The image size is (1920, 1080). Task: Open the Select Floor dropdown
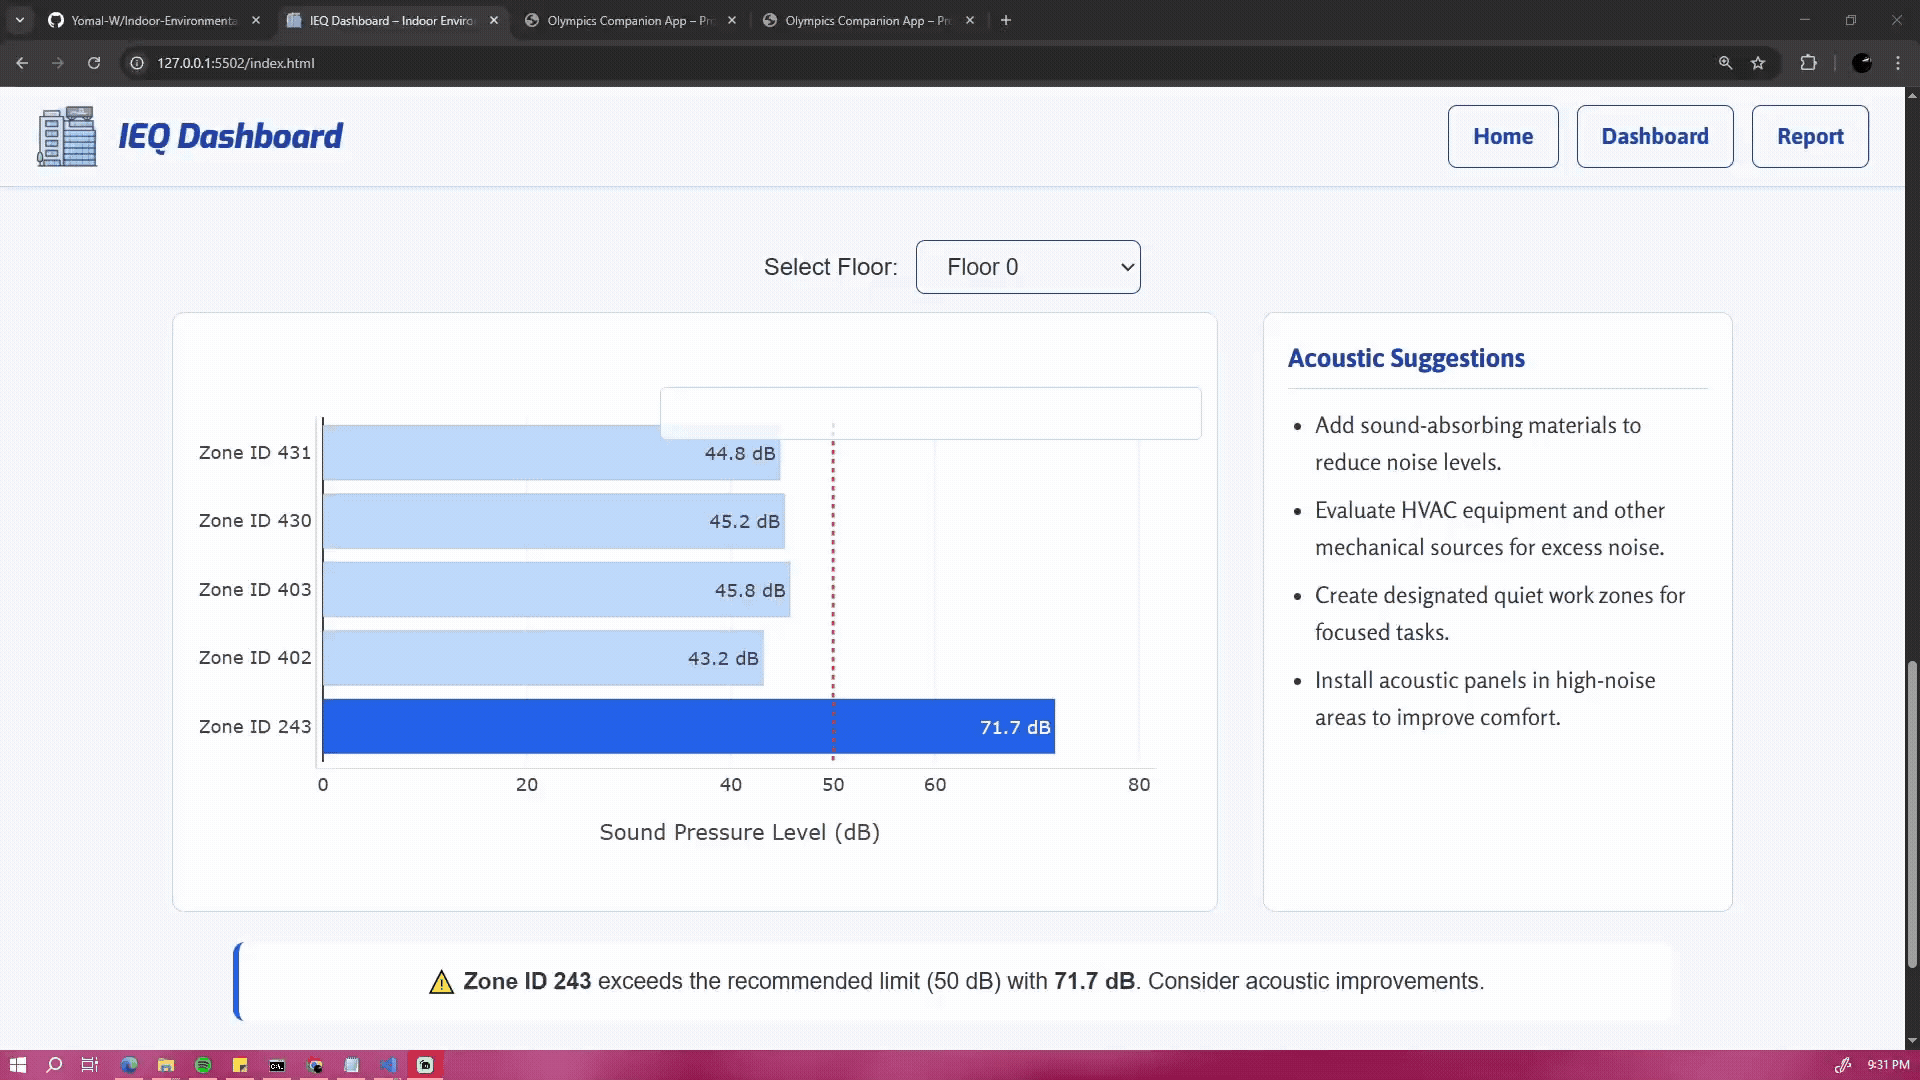(x=1027, y=267)
